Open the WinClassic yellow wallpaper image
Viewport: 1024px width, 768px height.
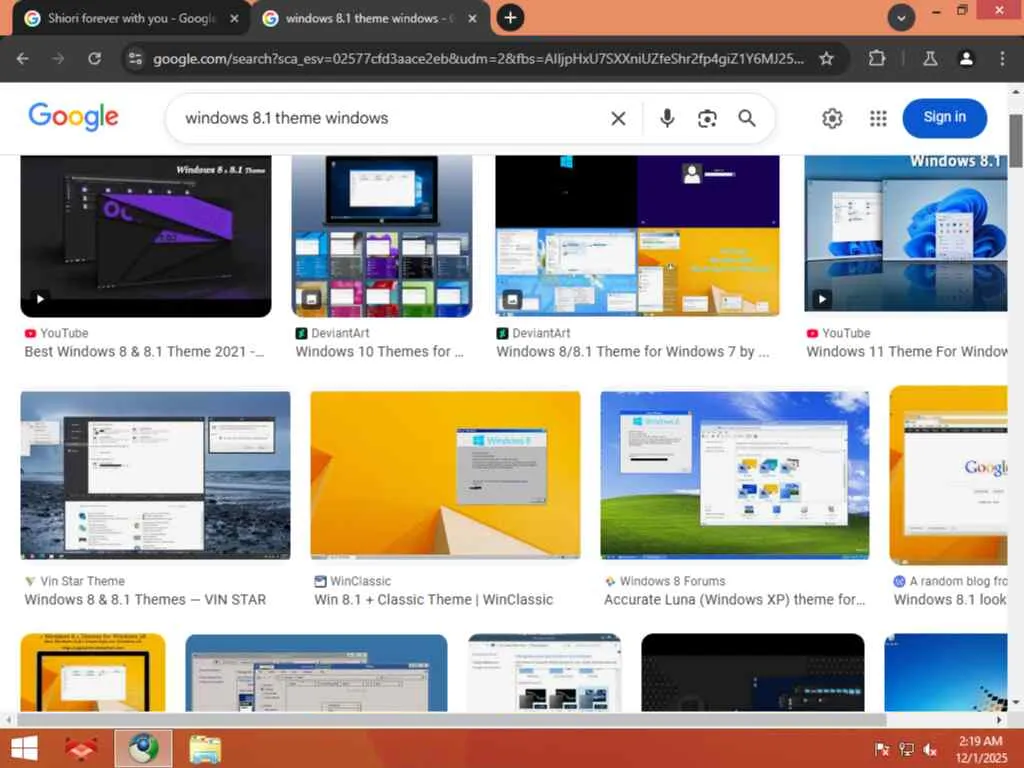click(x=445, y=475)
